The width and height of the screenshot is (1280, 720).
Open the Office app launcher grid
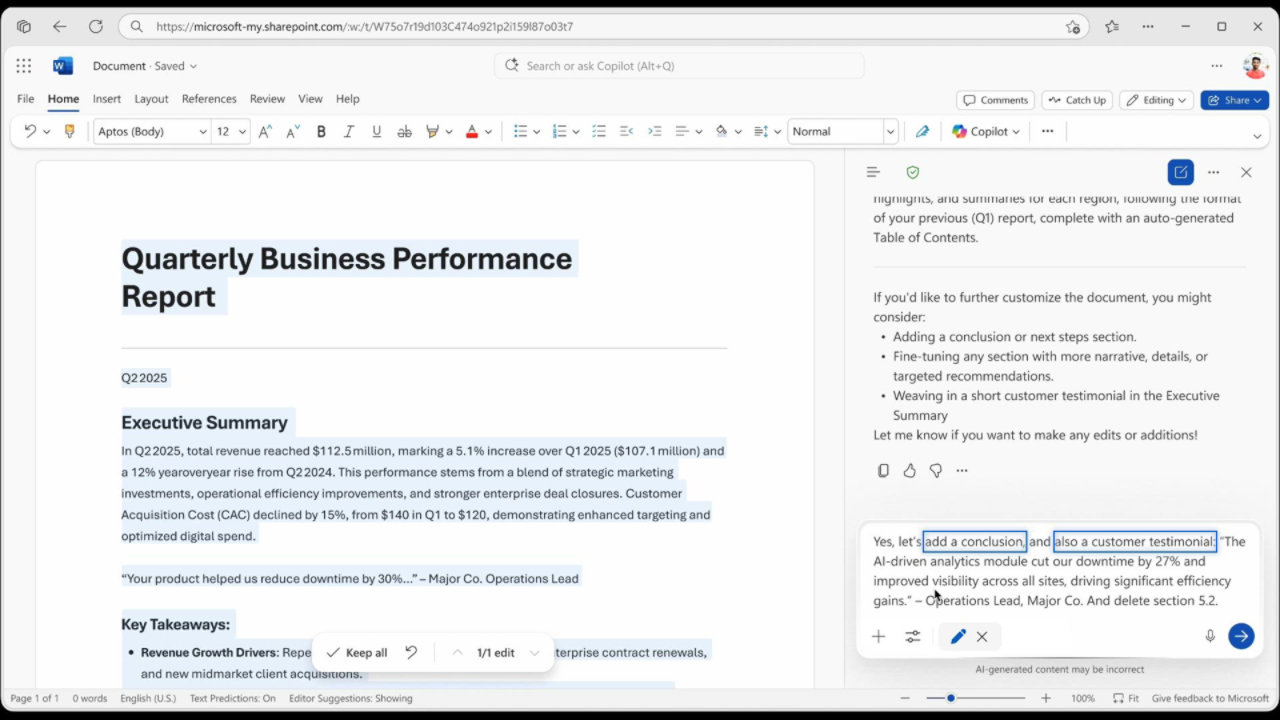coord(24,66)
